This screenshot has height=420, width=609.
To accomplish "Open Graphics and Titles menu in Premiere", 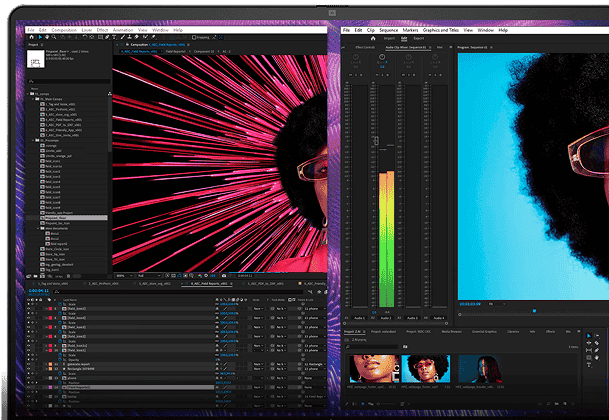I will (x=440, y=30).
